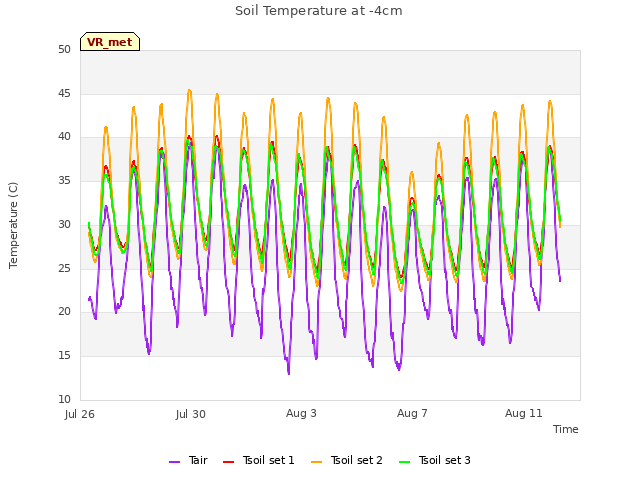Click the 20 y-axis tick label
Screen dimensions: 640x480
(x=64, y=312)
